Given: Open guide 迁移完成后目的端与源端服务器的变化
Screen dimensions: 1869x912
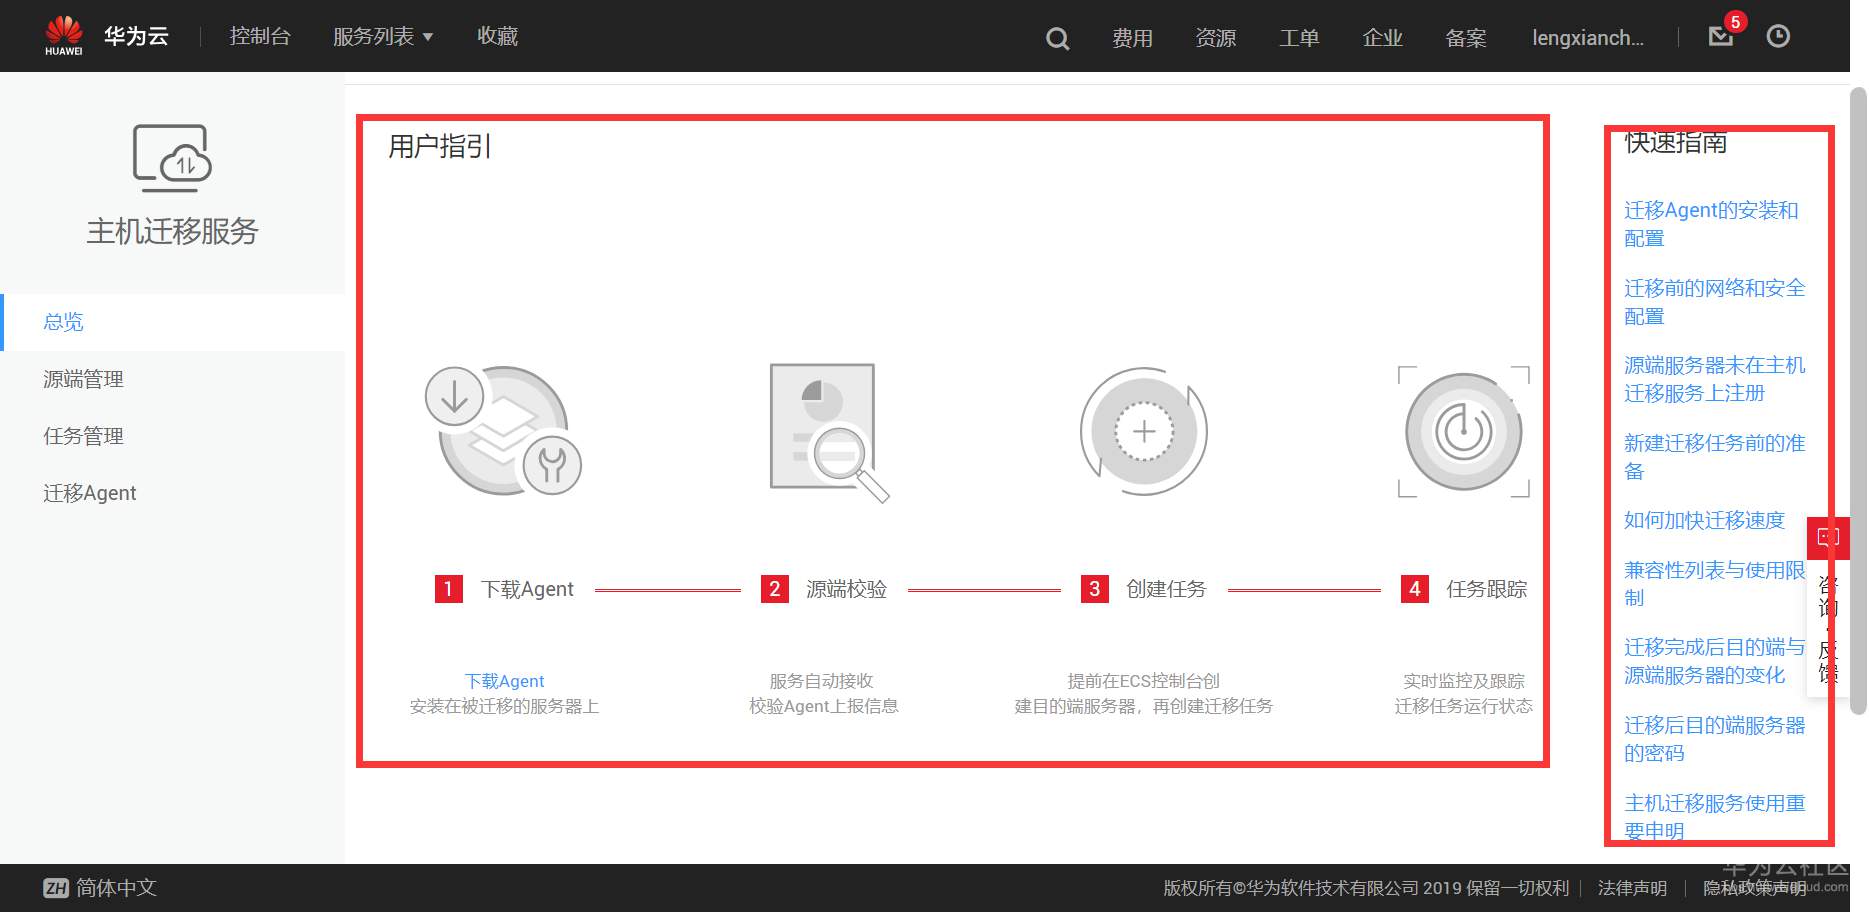Looking at the screenshot, I should pyautogui.click(x=1715, y=661).
